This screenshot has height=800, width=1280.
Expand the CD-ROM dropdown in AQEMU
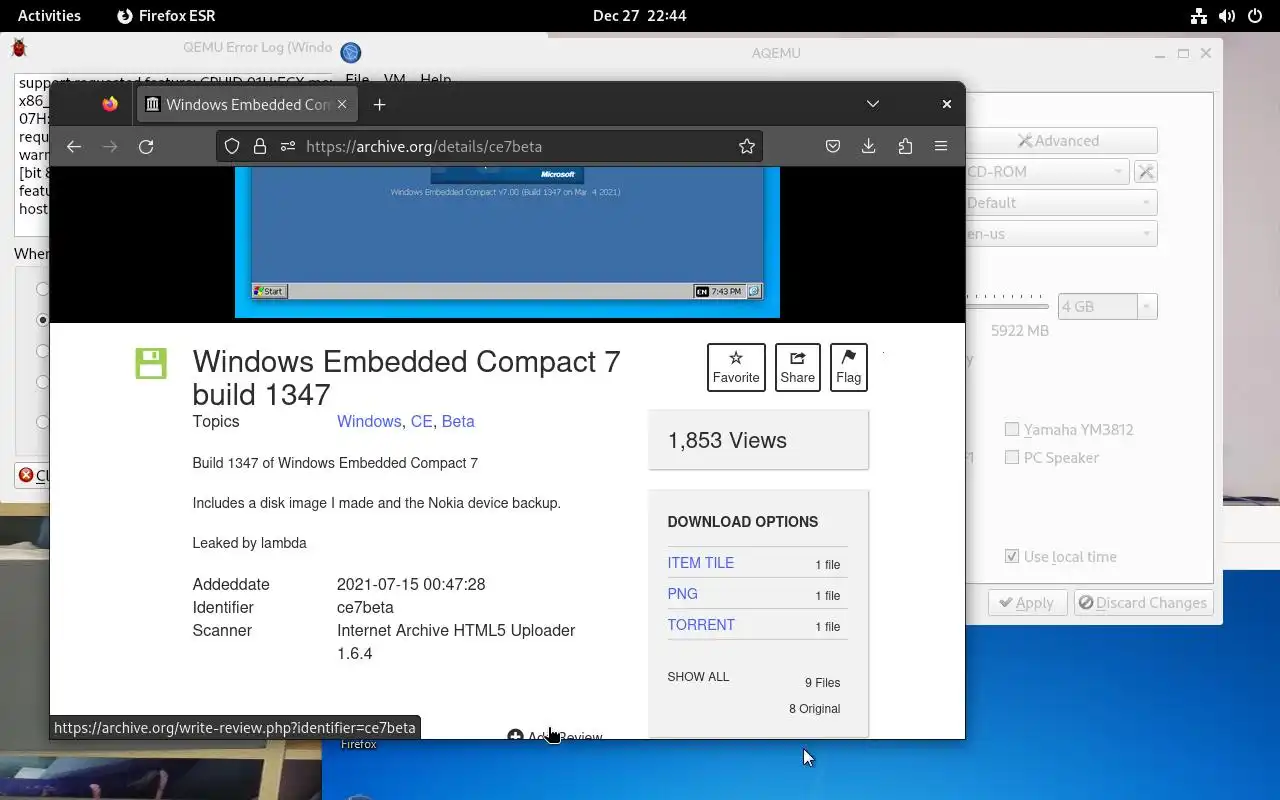pos(1047,172)
